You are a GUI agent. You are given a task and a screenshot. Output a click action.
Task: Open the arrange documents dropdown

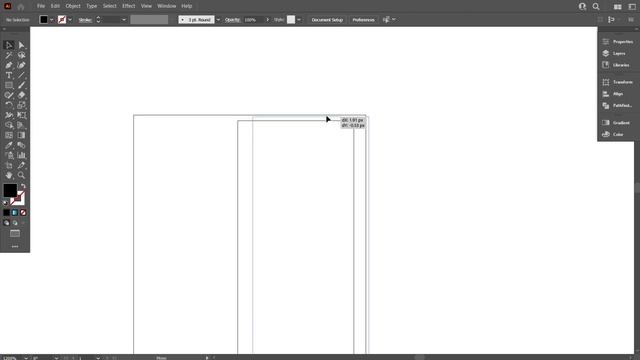point(618,7)
